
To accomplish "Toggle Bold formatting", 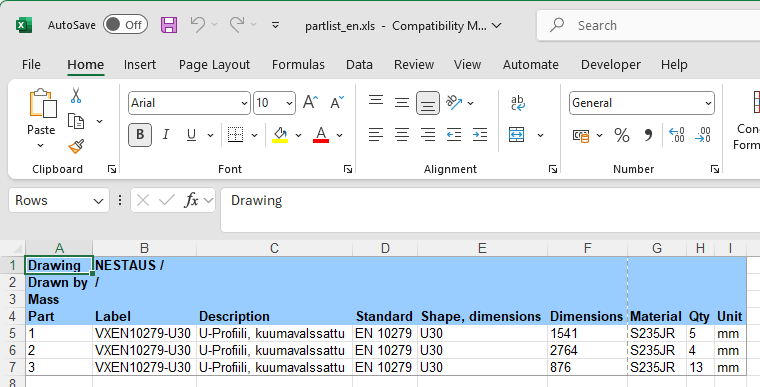I will tap(140, 135).
